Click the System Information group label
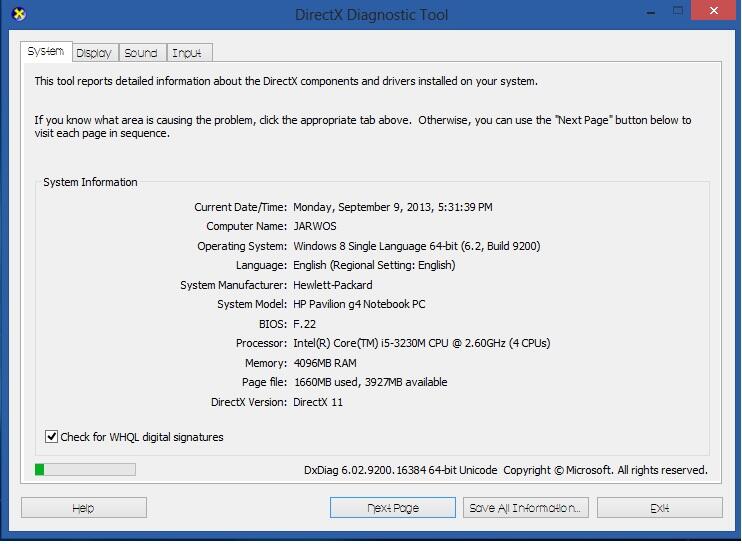This screenshot has width=742, height=544. click(x=90, y=182)
